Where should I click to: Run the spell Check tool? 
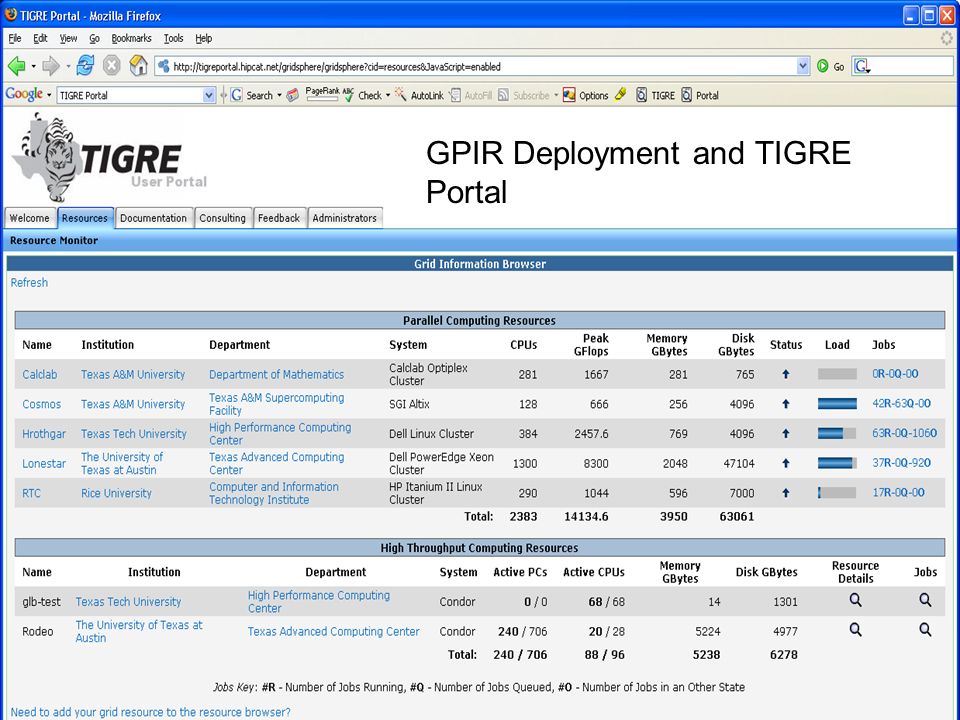(362, 96)
